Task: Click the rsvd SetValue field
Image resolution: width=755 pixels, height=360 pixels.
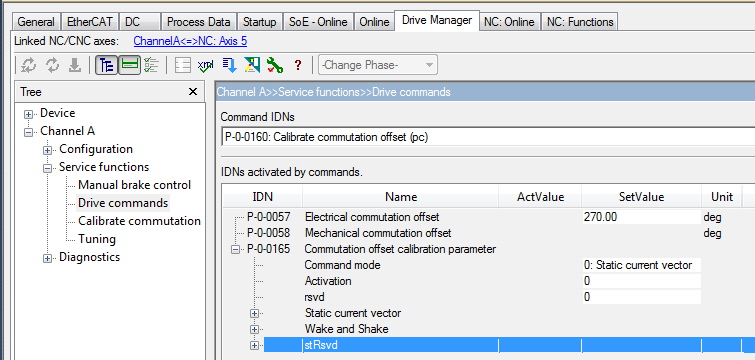Action: pos(641,297)
